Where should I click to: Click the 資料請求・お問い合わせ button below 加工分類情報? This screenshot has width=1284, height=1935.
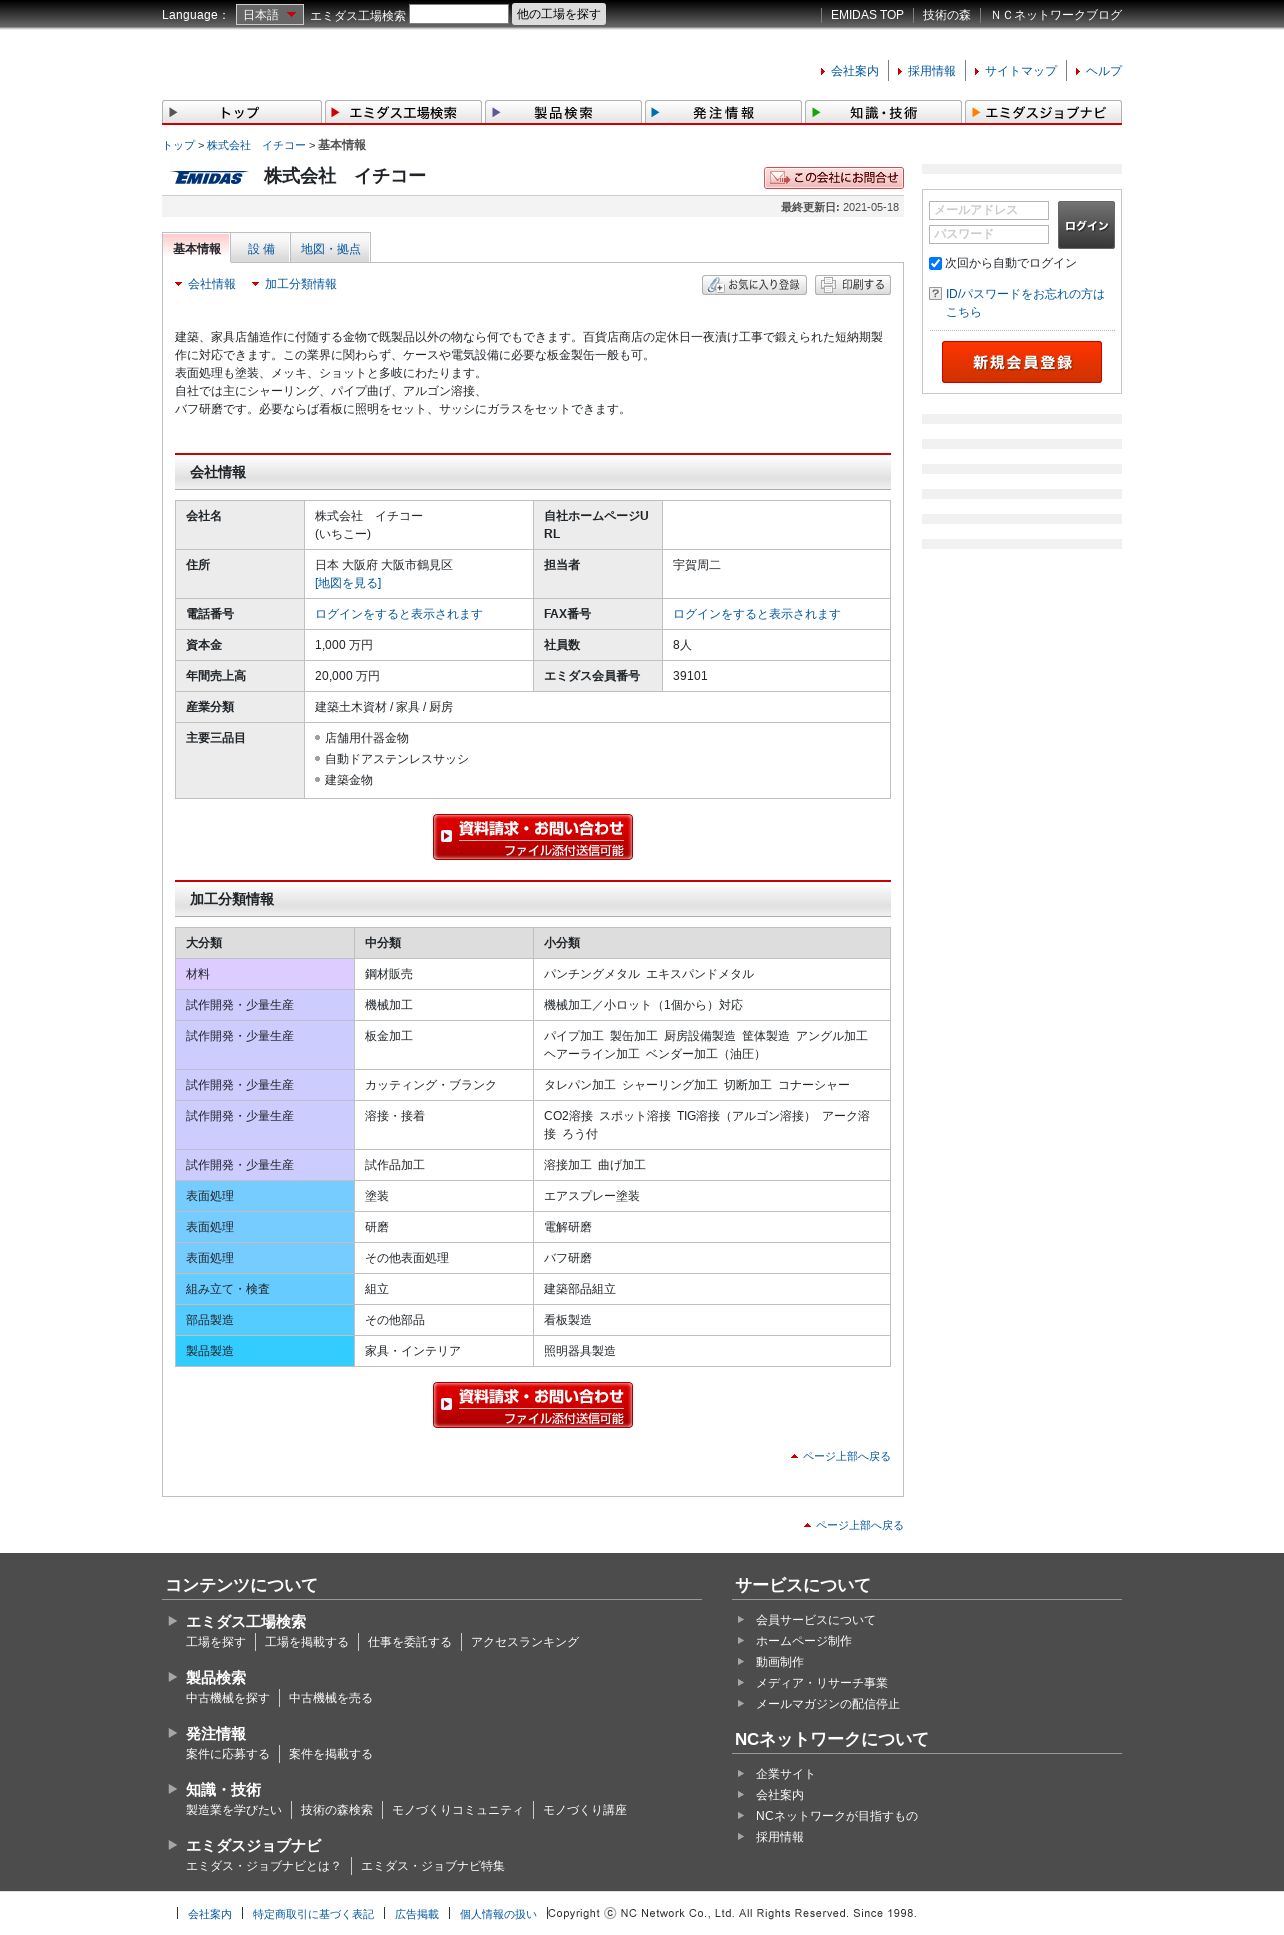click(533, 1405)
